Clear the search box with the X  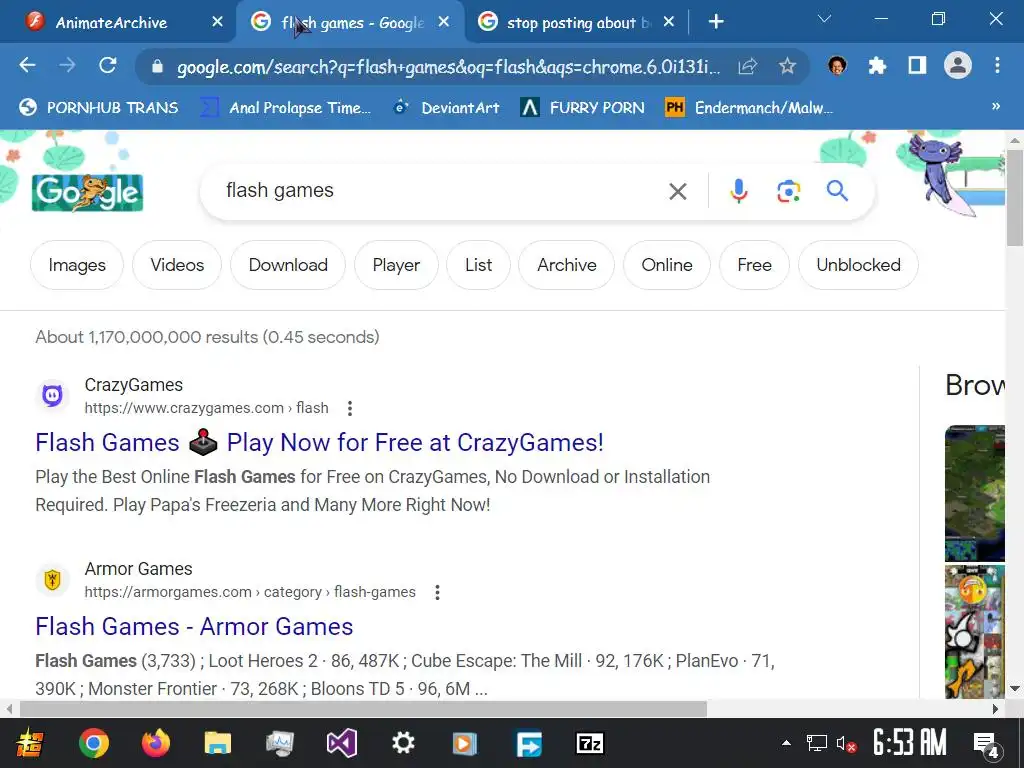click(x=678, y=191)
